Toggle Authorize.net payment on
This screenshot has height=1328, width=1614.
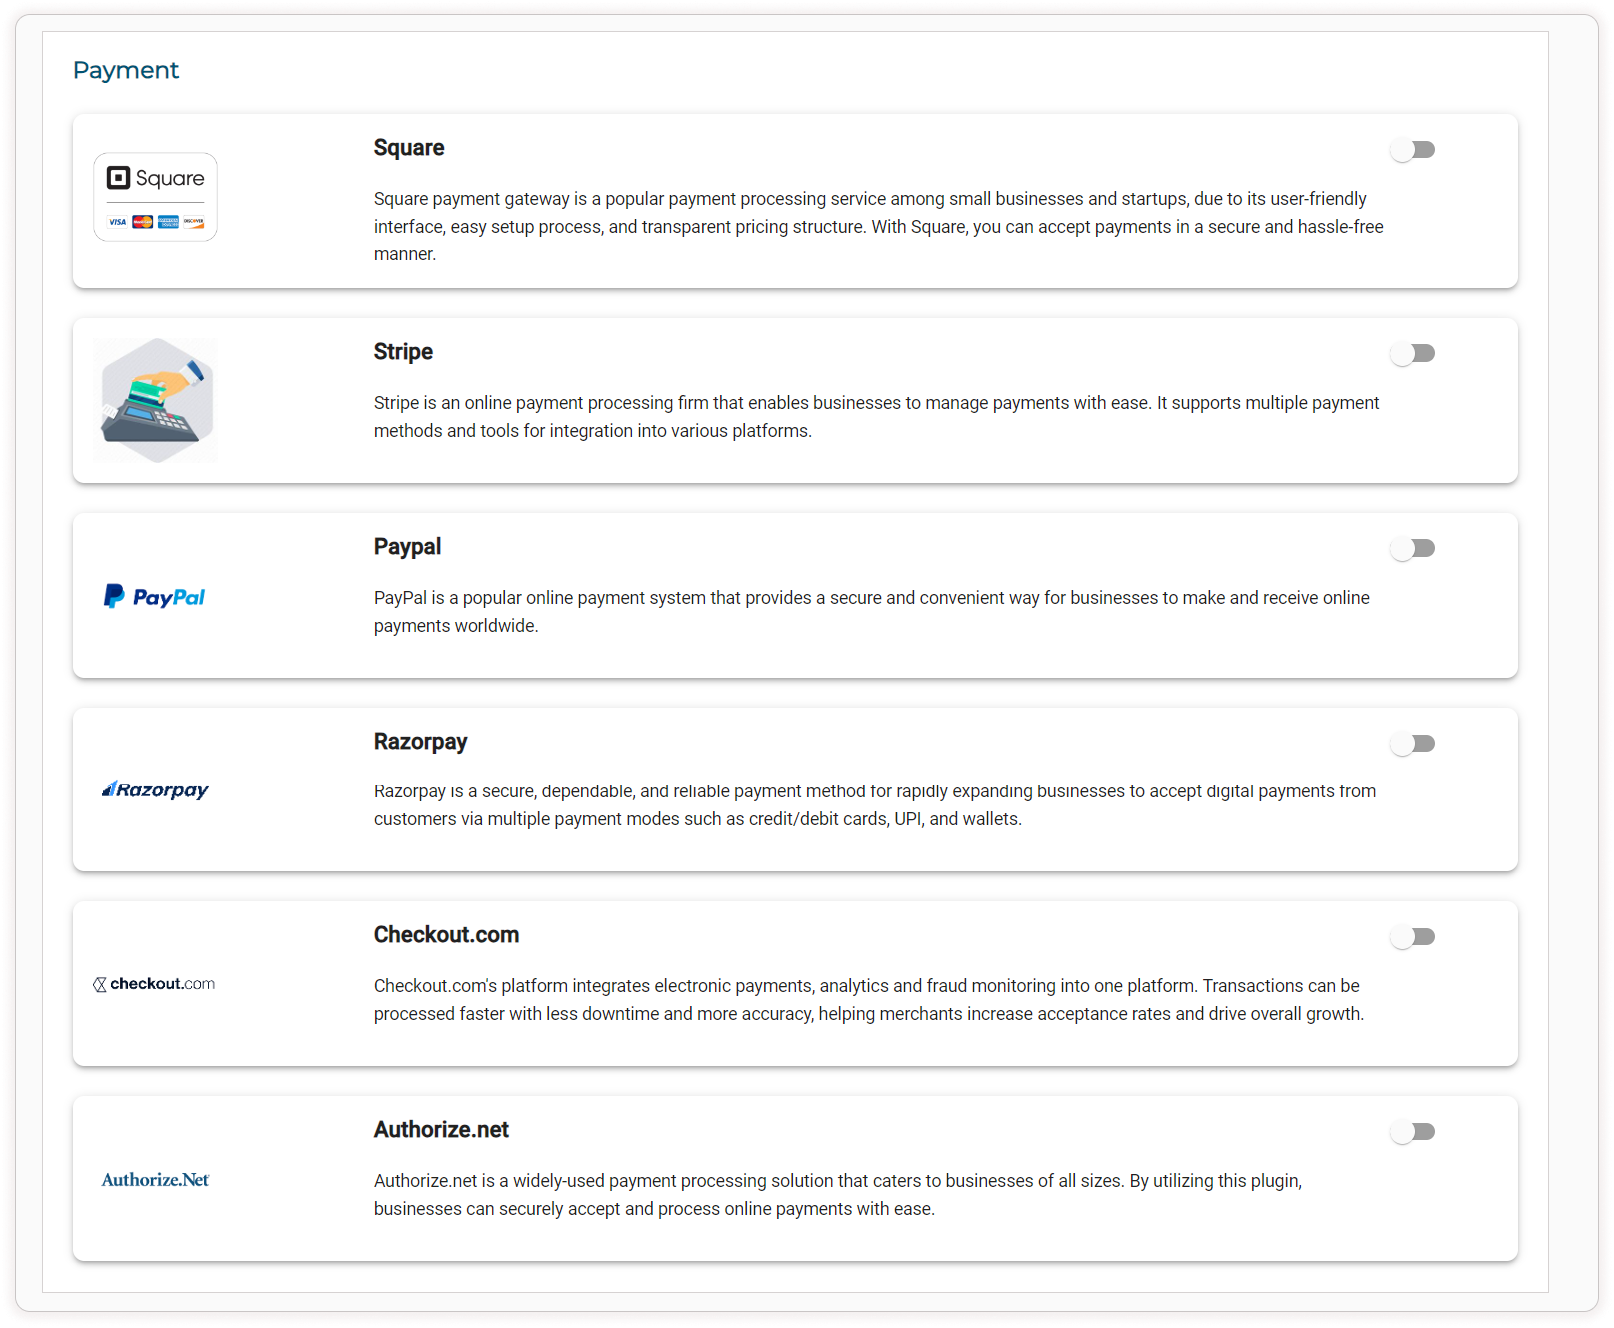[1412, 1132]
